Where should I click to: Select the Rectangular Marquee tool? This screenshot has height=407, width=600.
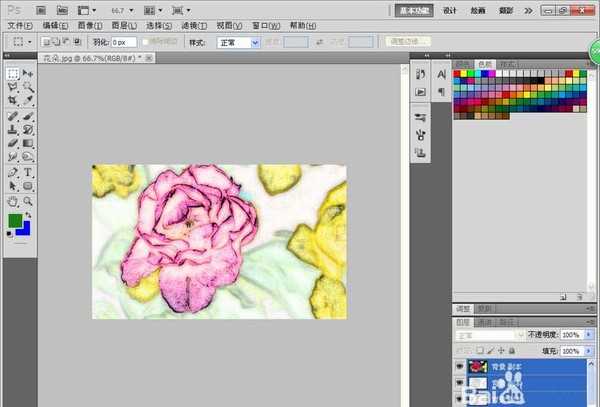click(12, 74)
